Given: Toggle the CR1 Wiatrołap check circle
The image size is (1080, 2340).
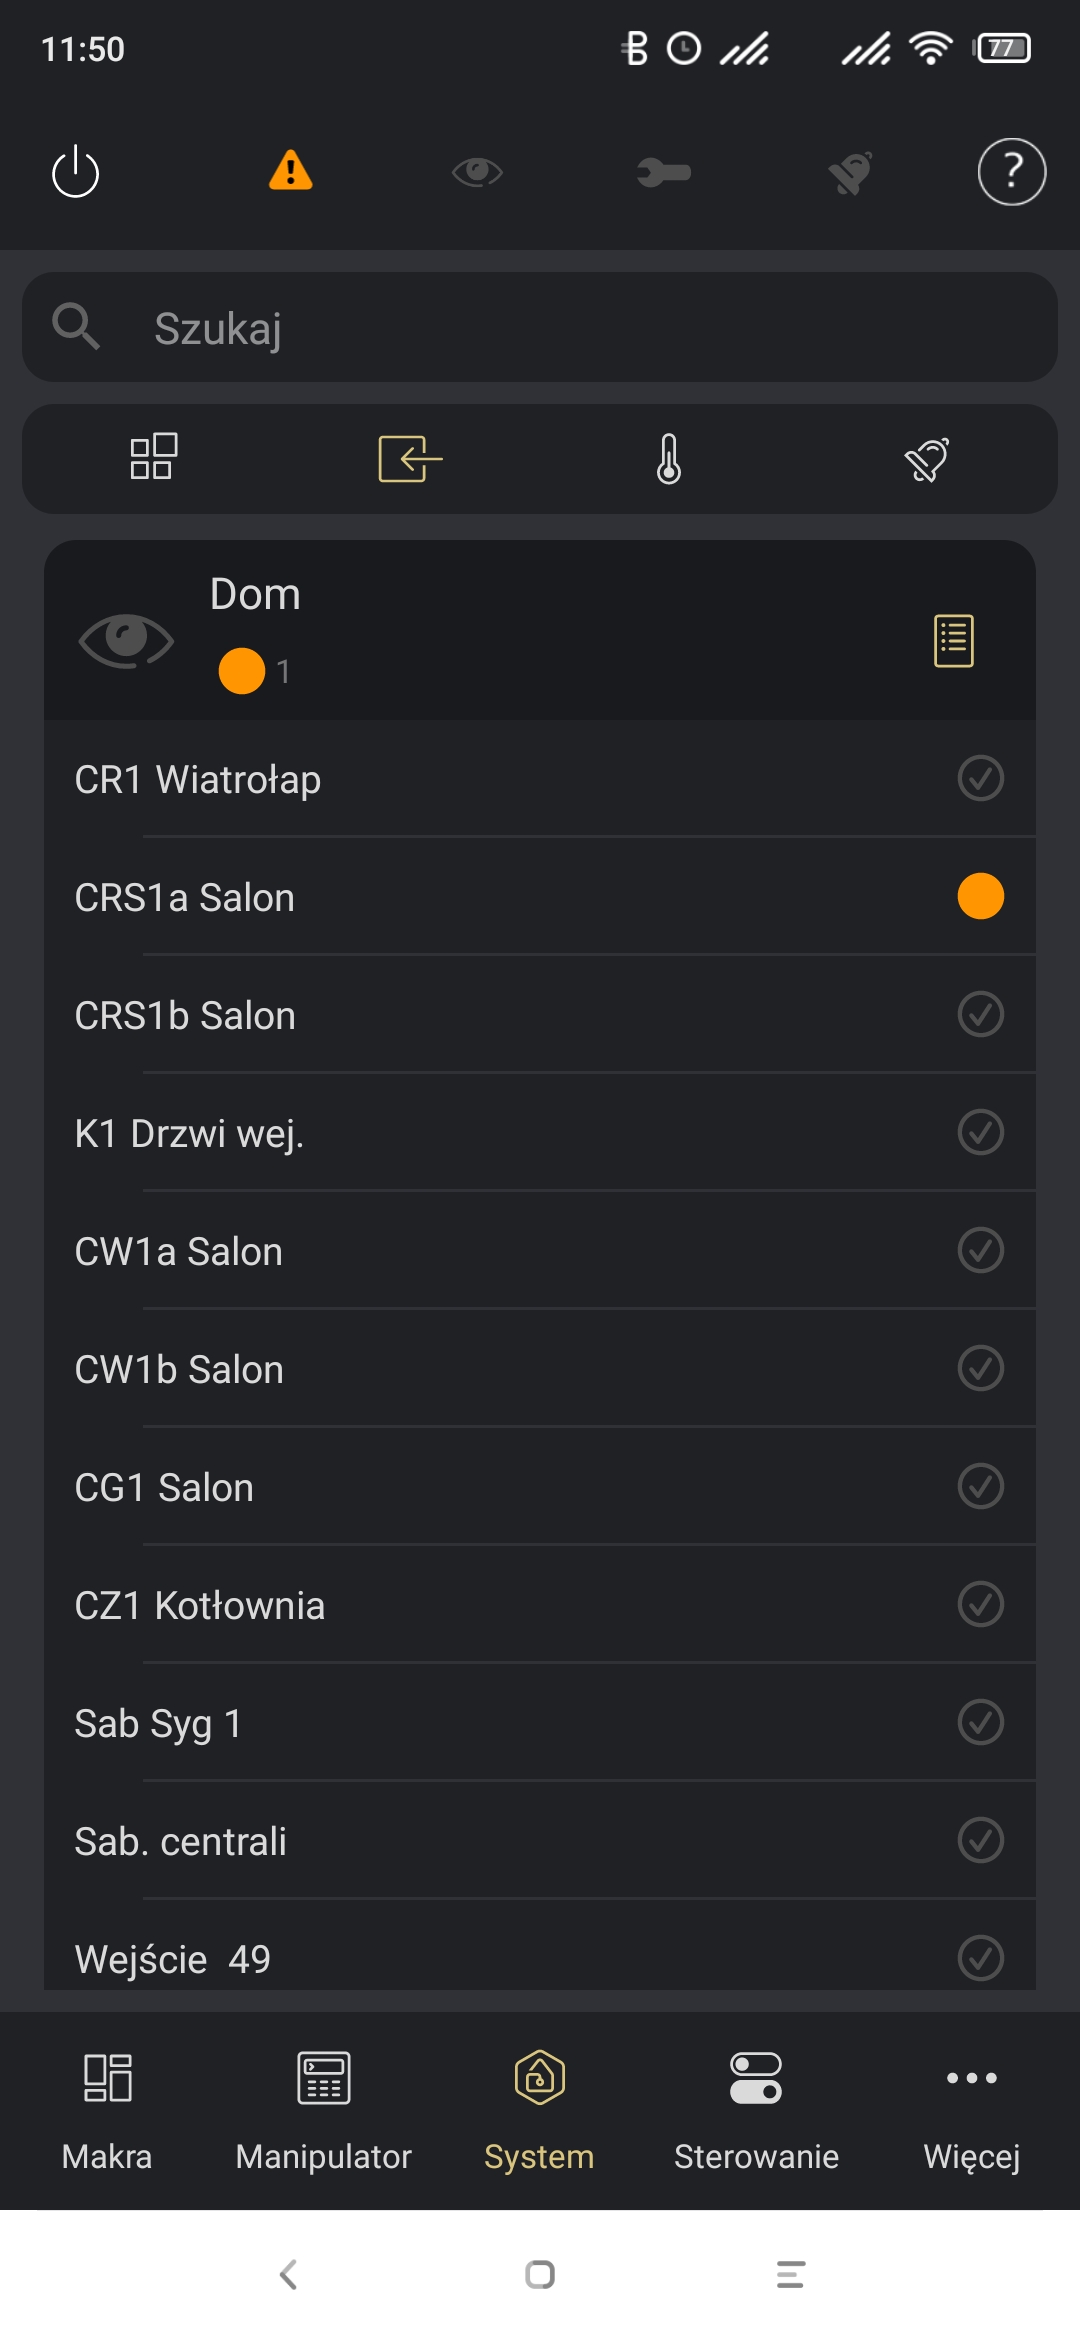Looking at the screenshot, I should (x=980, y=779).
